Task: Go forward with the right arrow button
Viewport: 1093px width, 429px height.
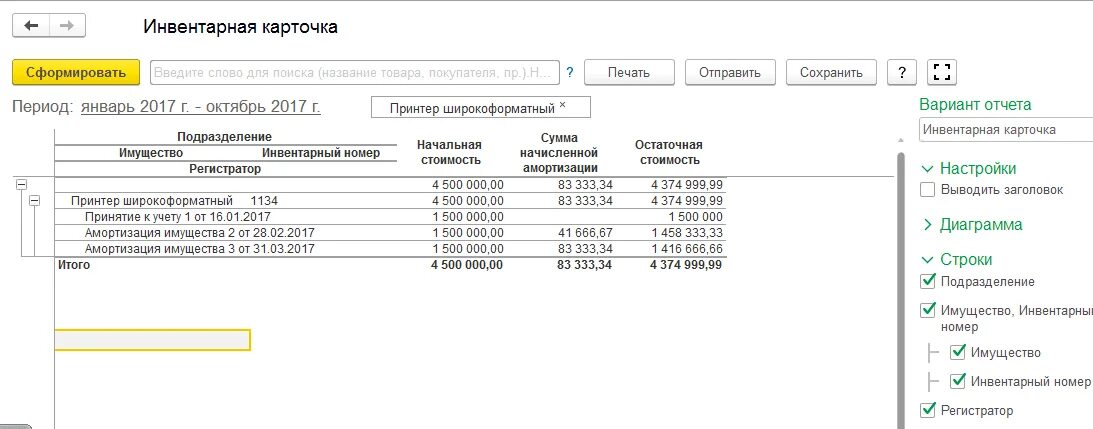Action: click(68, 26)
